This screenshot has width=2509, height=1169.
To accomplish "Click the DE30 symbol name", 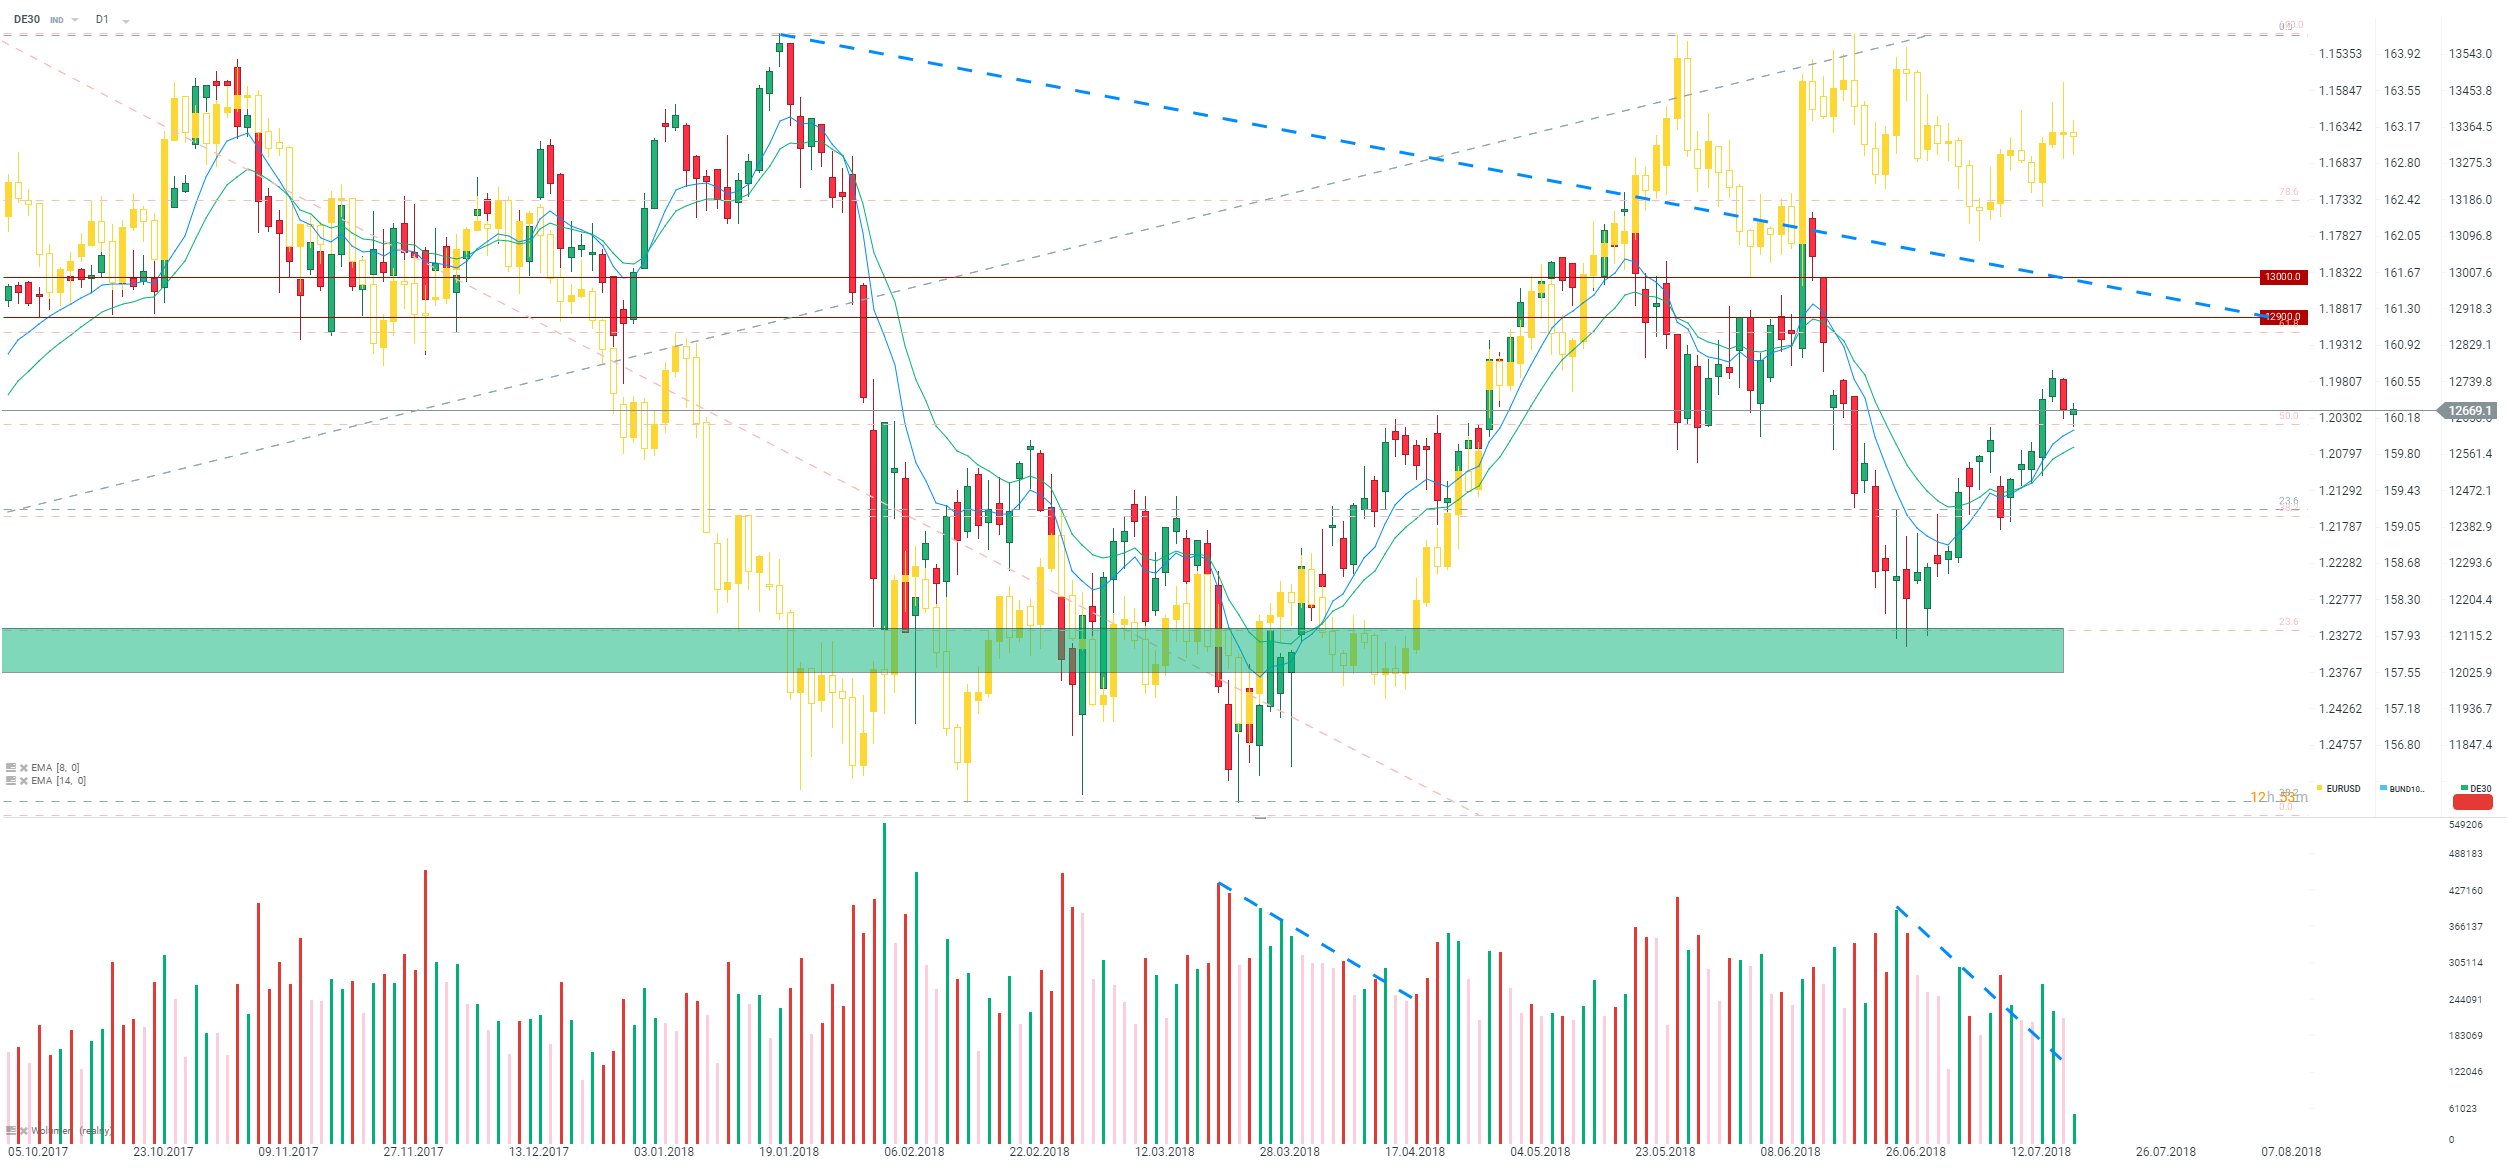I will click(27, 20).
